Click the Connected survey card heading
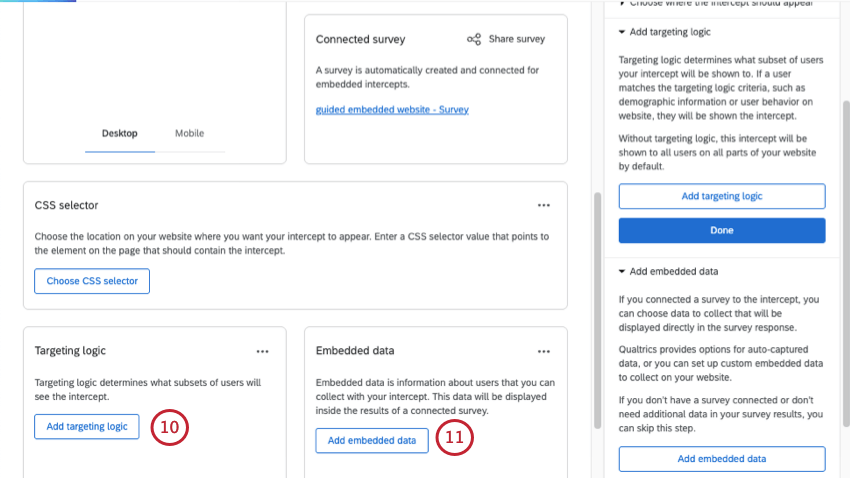 361,40
